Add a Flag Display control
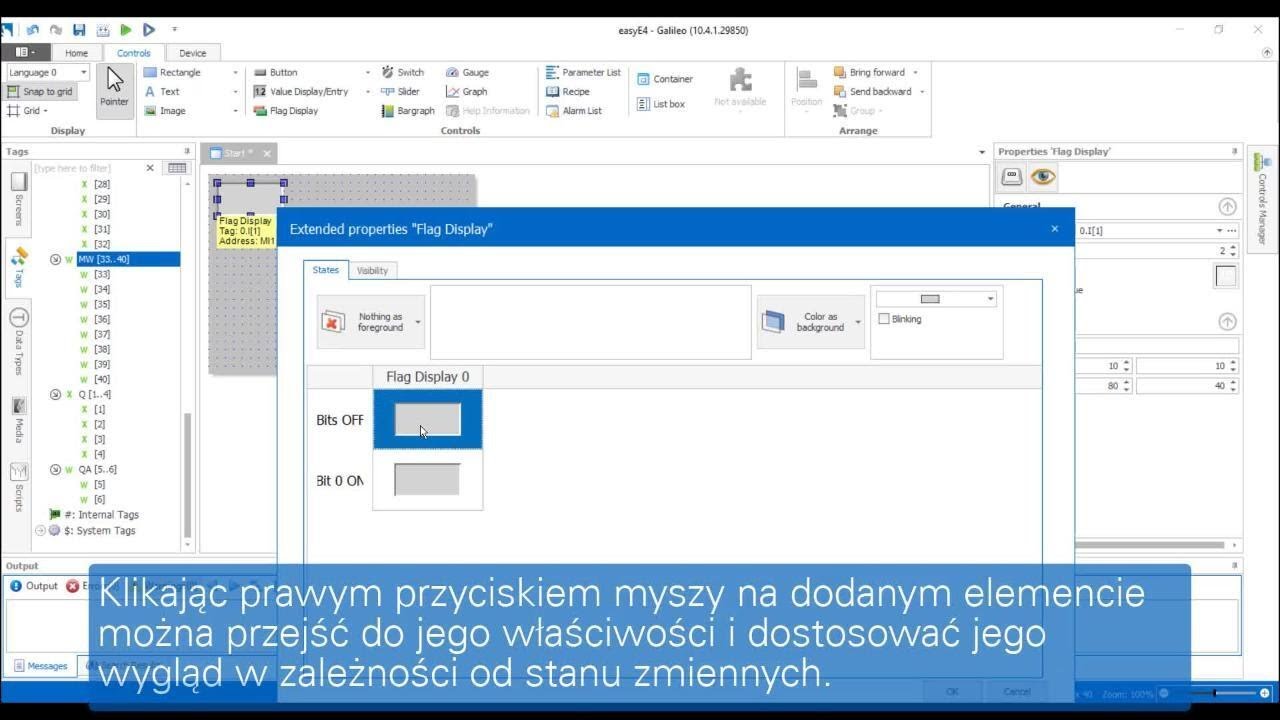 point(285,111)
